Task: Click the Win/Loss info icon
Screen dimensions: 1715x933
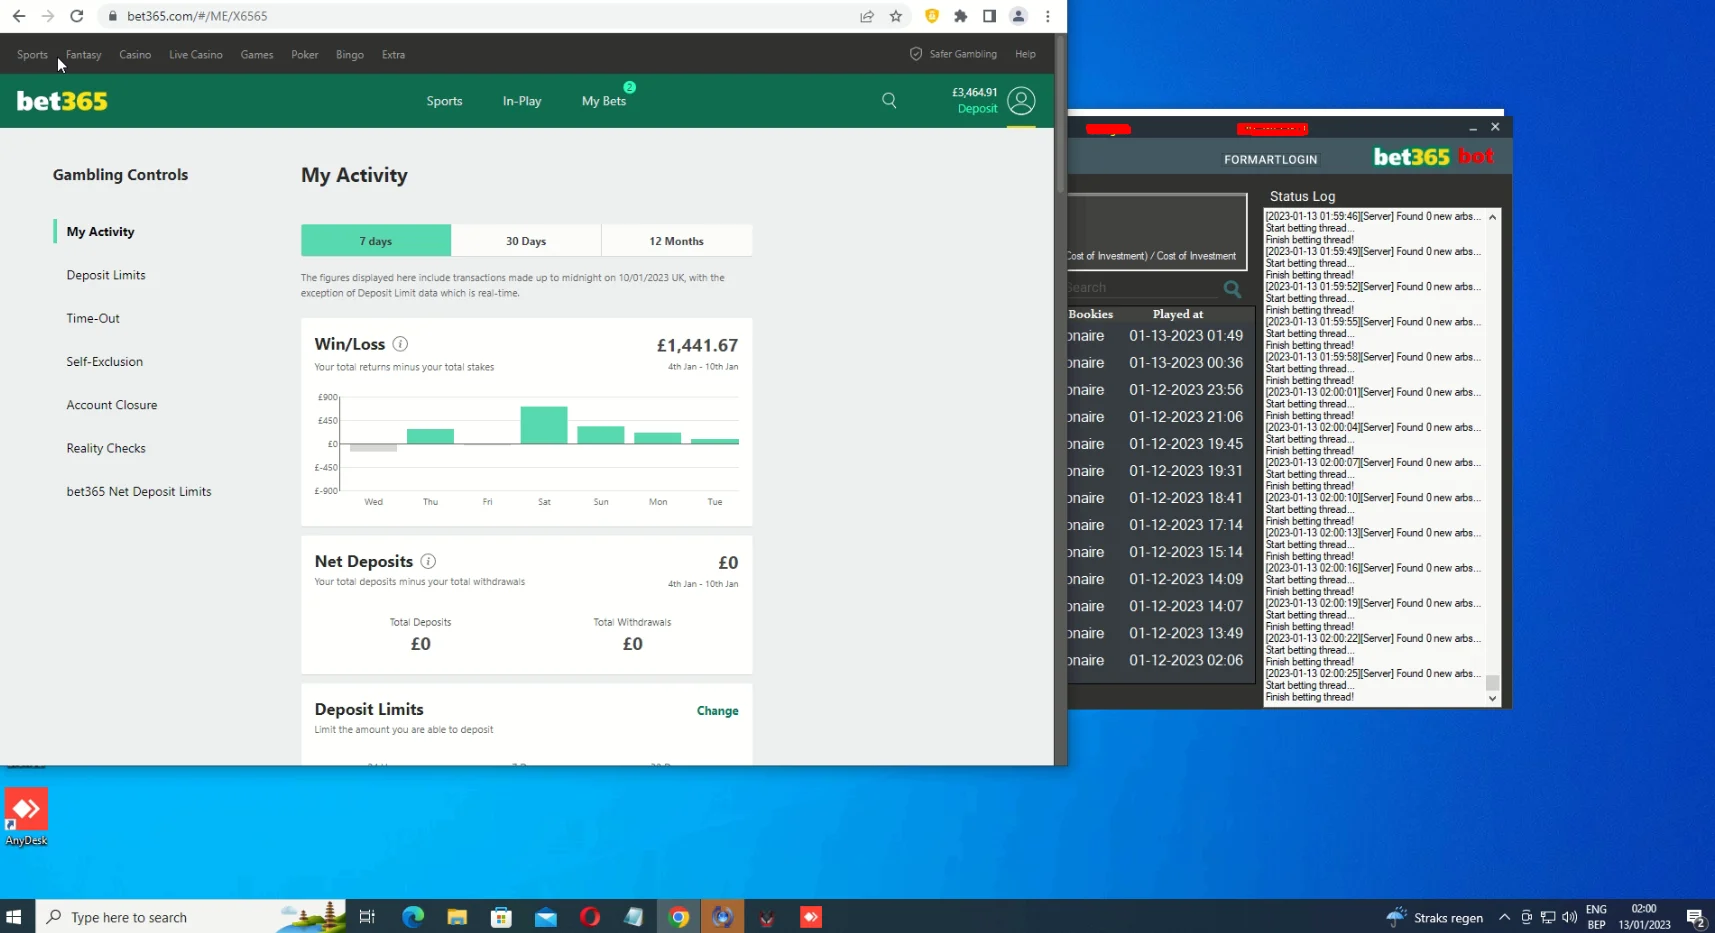Action: [400, 344]
